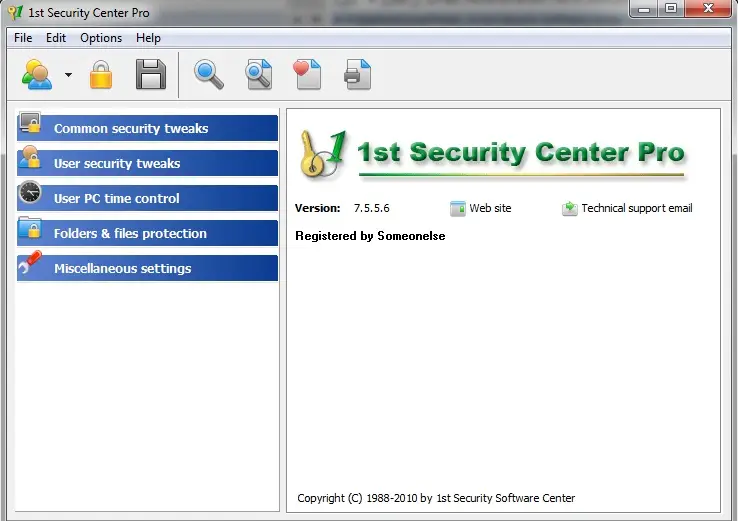Click the heart document favorites icon
738x521 pixels.
coord(307,74)
